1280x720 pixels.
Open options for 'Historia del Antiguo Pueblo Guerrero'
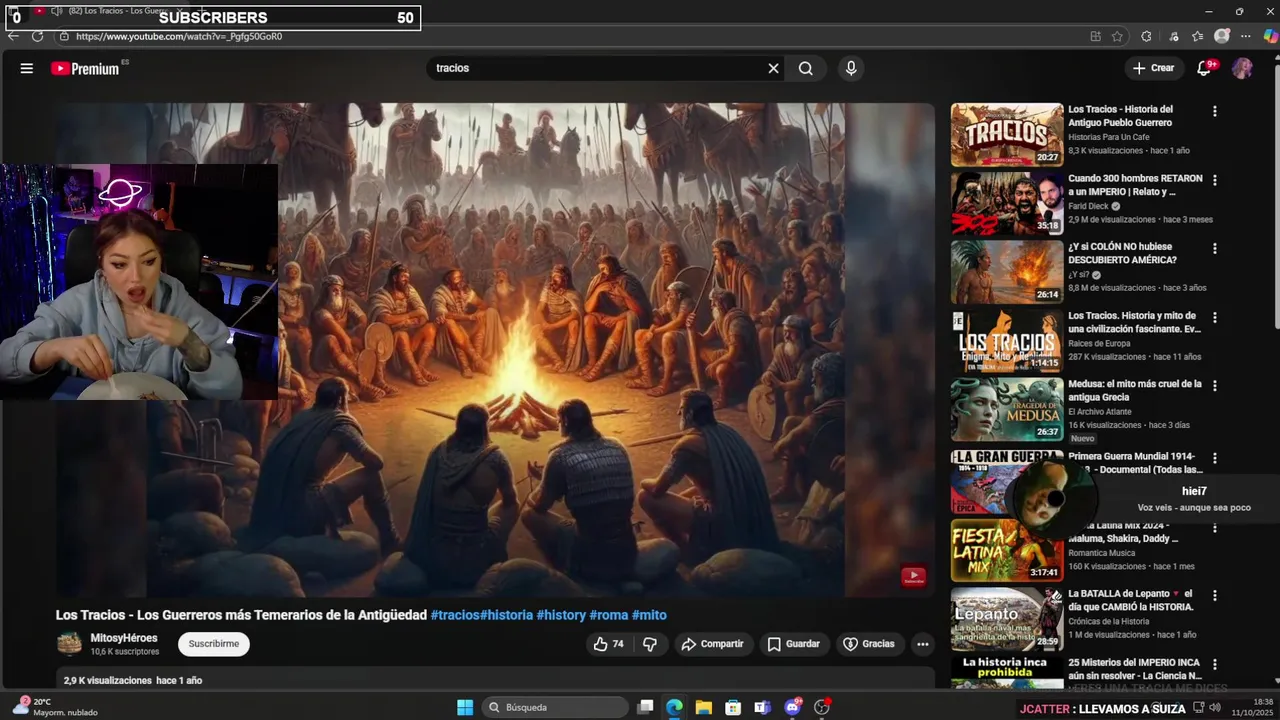(1215, 111)
